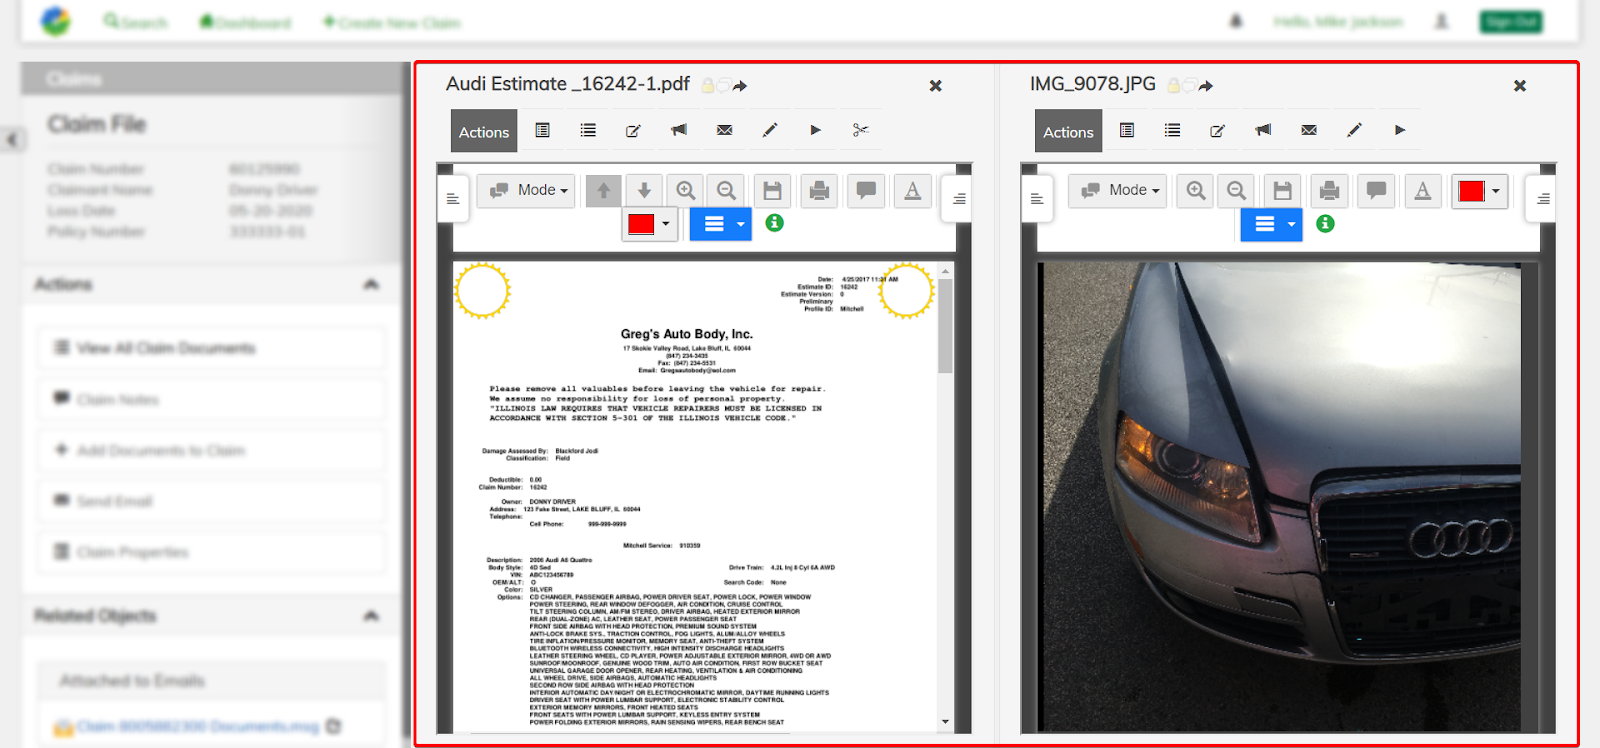
Task: Click zoom in on the Audi Estimate PDF viewer
Action: 686,190
